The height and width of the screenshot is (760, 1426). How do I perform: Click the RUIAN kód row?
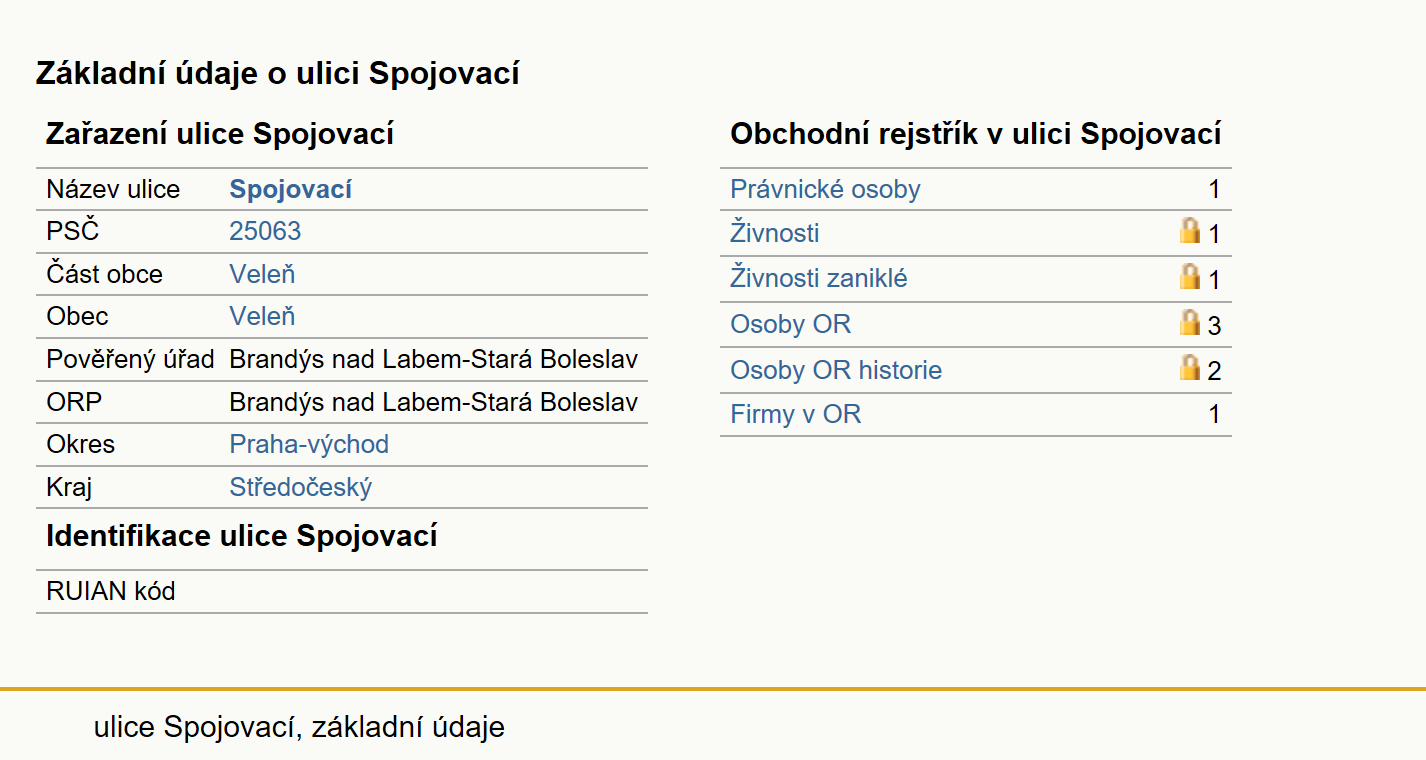pyautogui.click(x=342, y=591)
